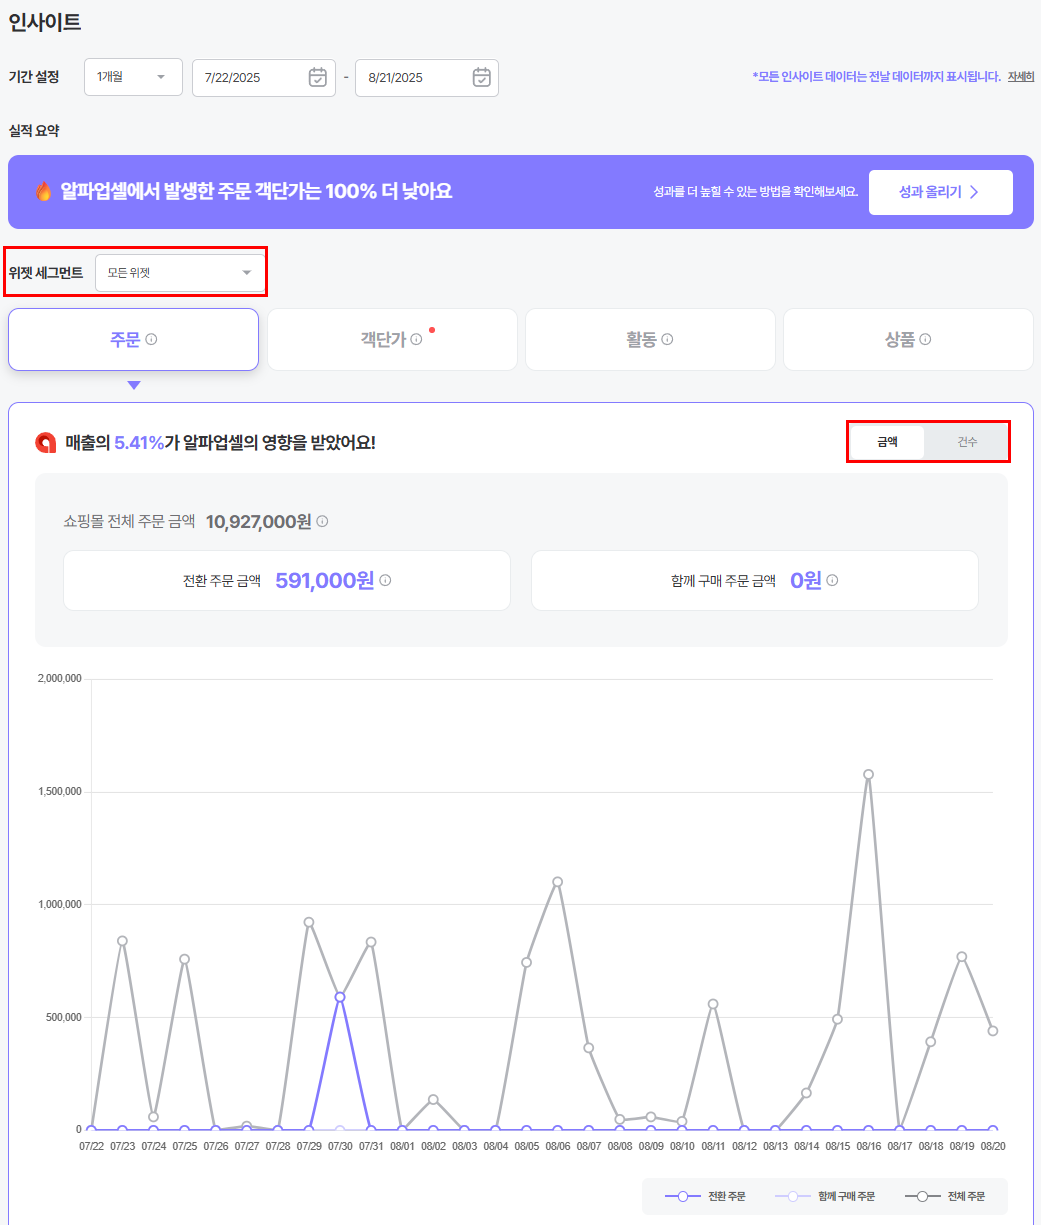The height and width of the screenshot is (1225, 1041).
Task: Click the start date field 7/22/2025
Action: coord(264,78)
